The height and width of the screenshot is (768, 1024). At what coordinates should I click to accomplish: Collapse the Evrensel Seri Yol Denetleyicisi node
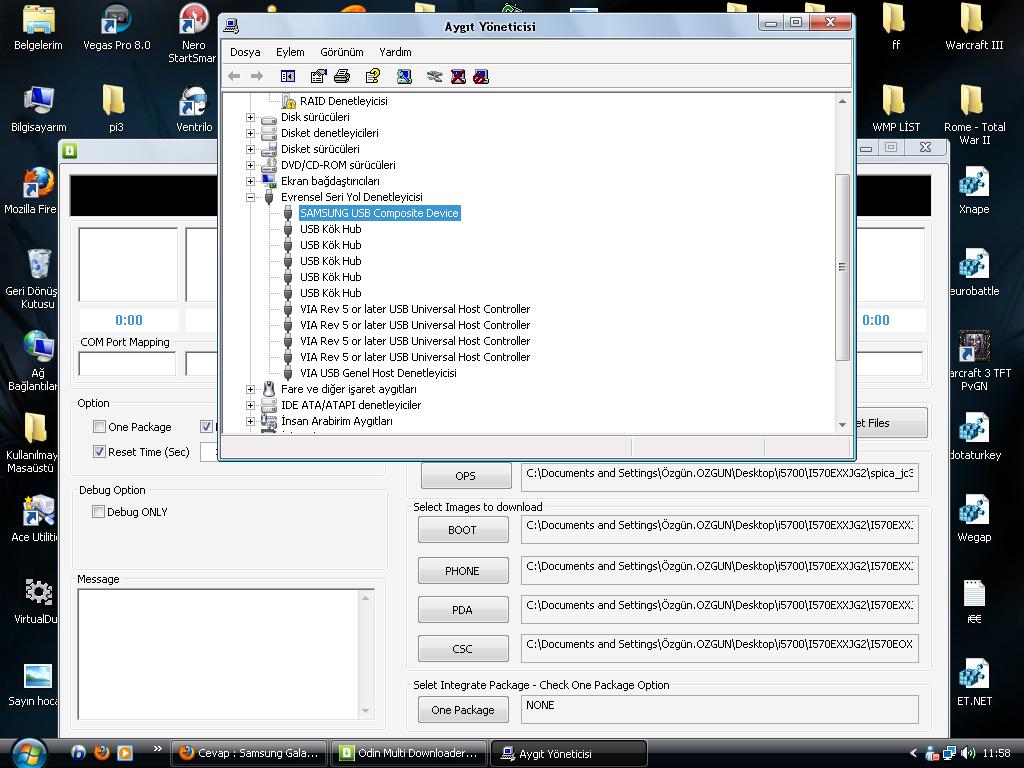click(x=250, y=197)
